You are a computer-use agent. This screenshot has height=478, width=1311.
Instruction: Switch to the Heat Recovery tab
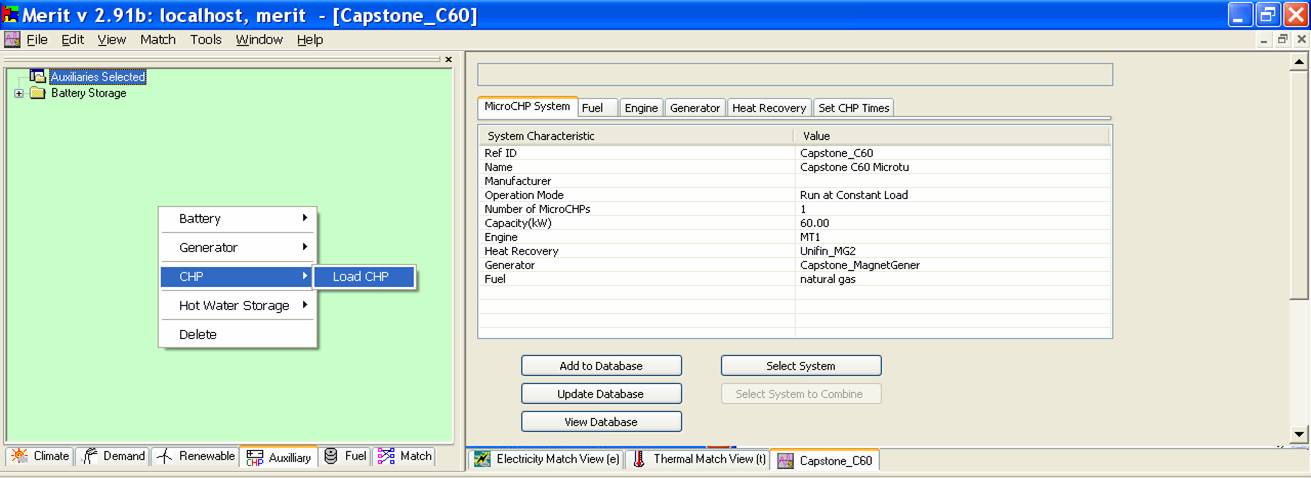pos(768,108)
